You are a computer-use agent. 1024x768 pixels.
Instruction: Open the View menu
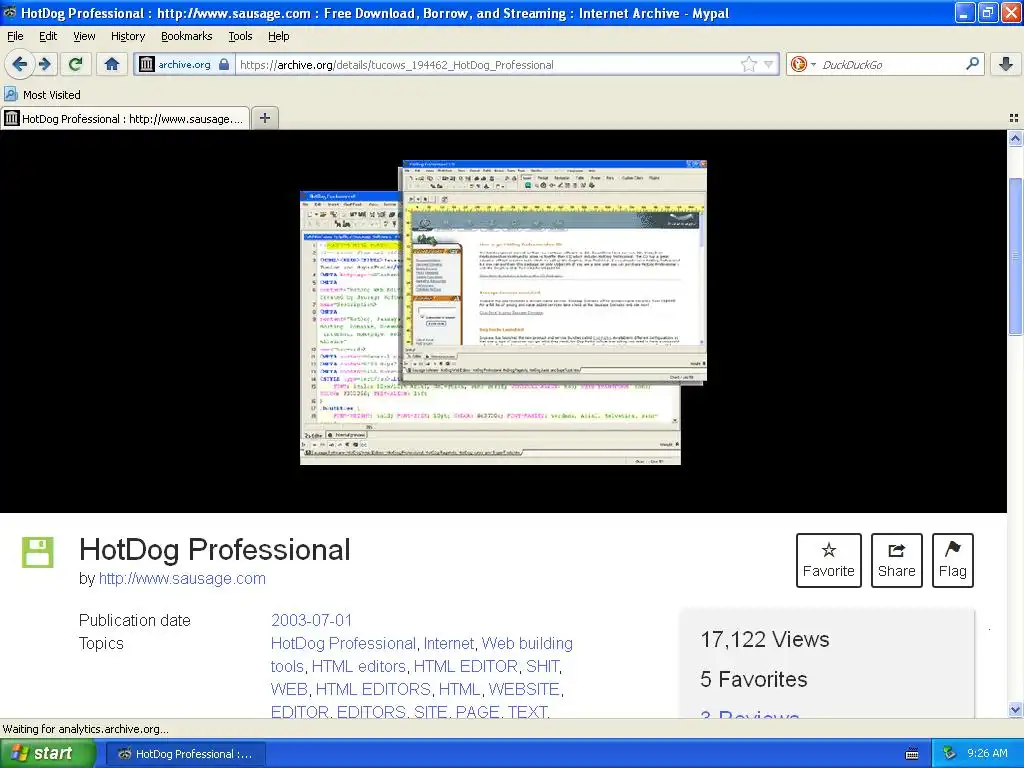point(84,36)
